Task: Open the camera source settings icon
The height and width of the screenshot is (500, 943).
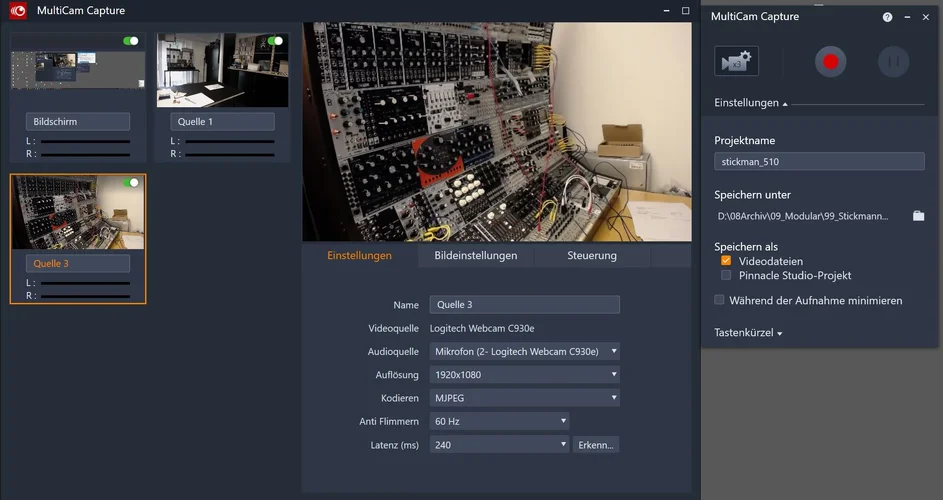Action: pyautogui.click(x=736, y=61)
